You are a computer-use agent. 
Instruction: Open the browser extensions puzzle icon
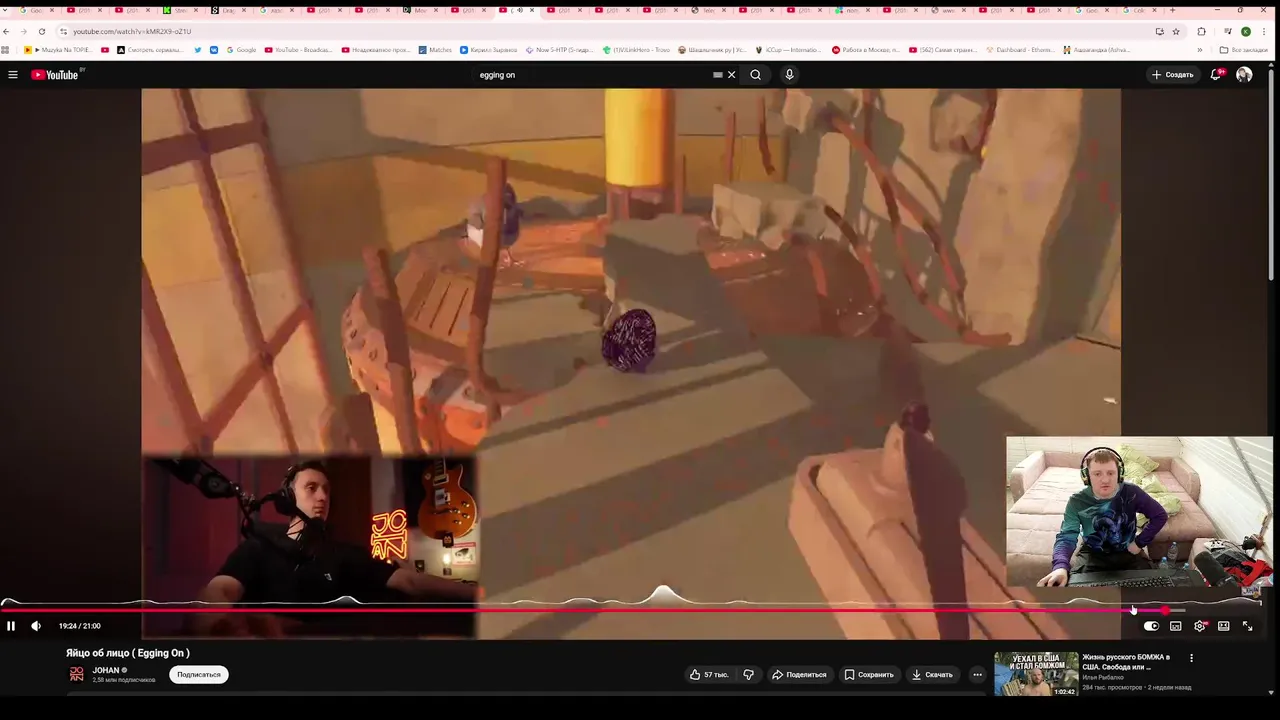coord(1202,32)
